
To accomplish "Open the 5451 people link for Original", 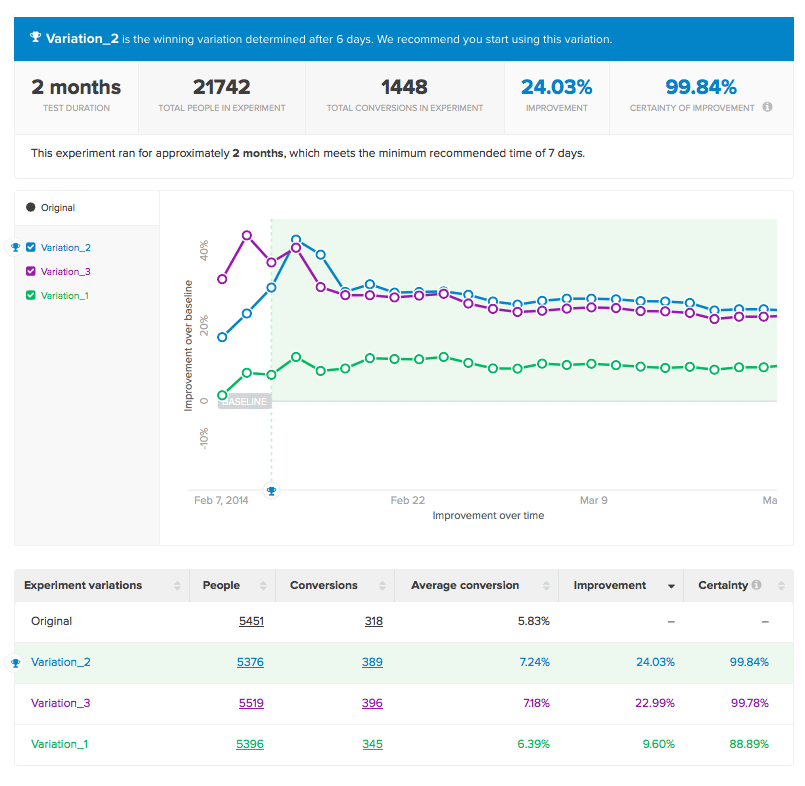I will pos(251,621).
